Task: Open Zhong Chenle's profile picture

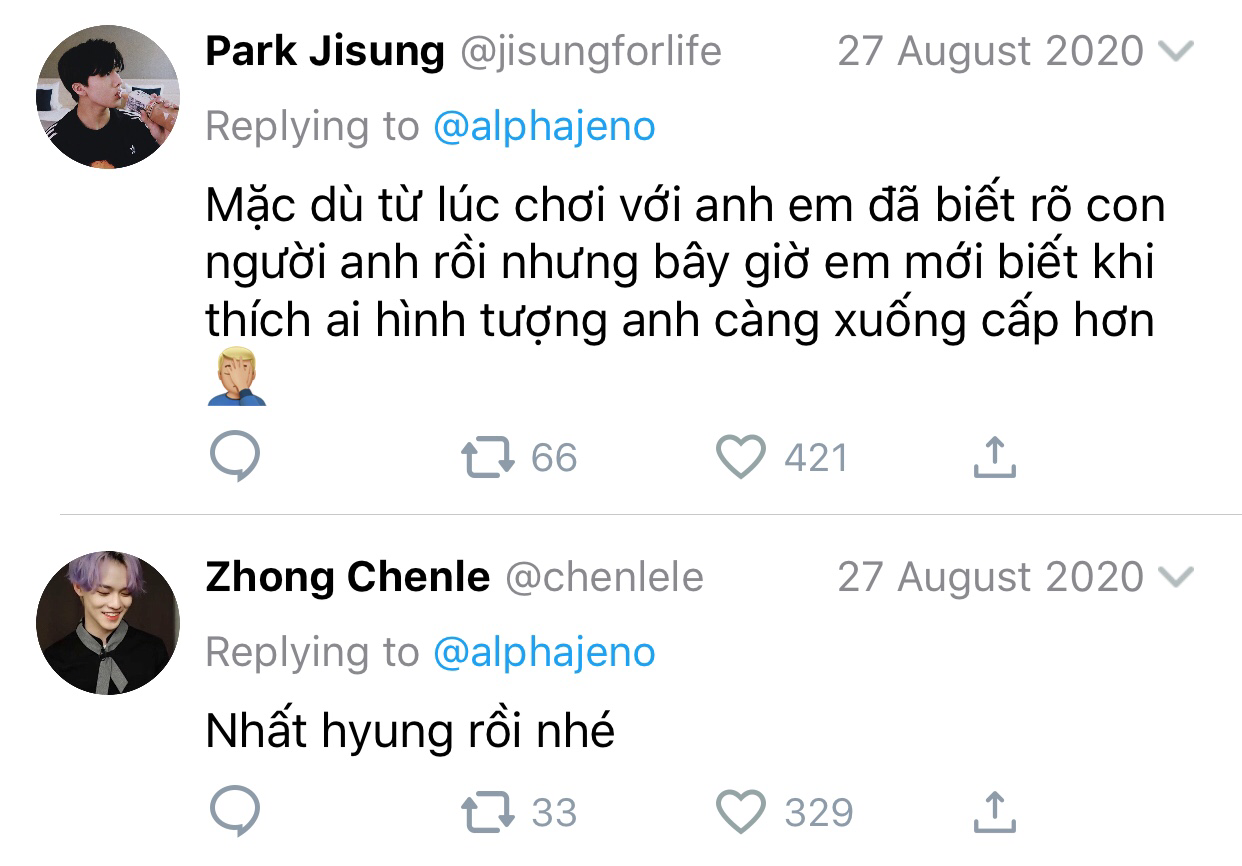Action: 108,622
